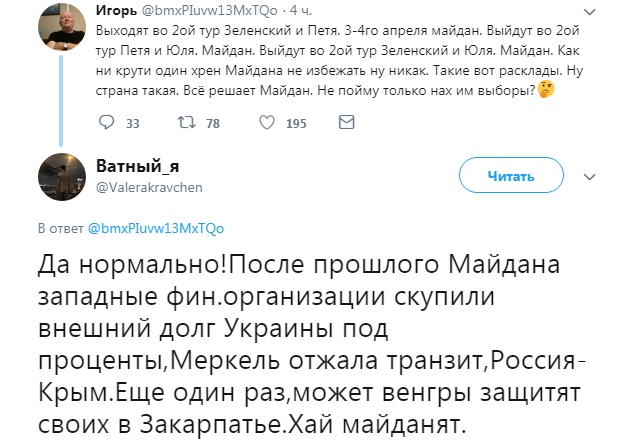Click the Ватный_я display name
The width and height of the screenshot is (619, 447).
(137, 166)
